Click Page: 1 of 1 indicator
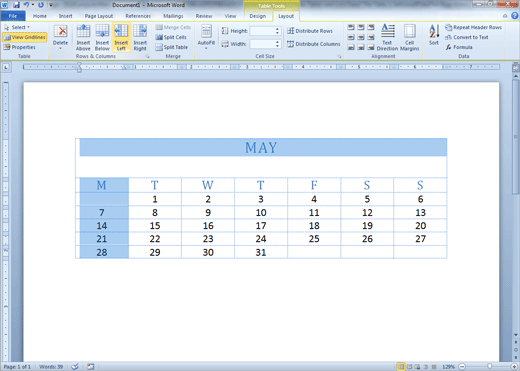Image resolution: width=520 pixels, height=371 pixels. [17, 367]
